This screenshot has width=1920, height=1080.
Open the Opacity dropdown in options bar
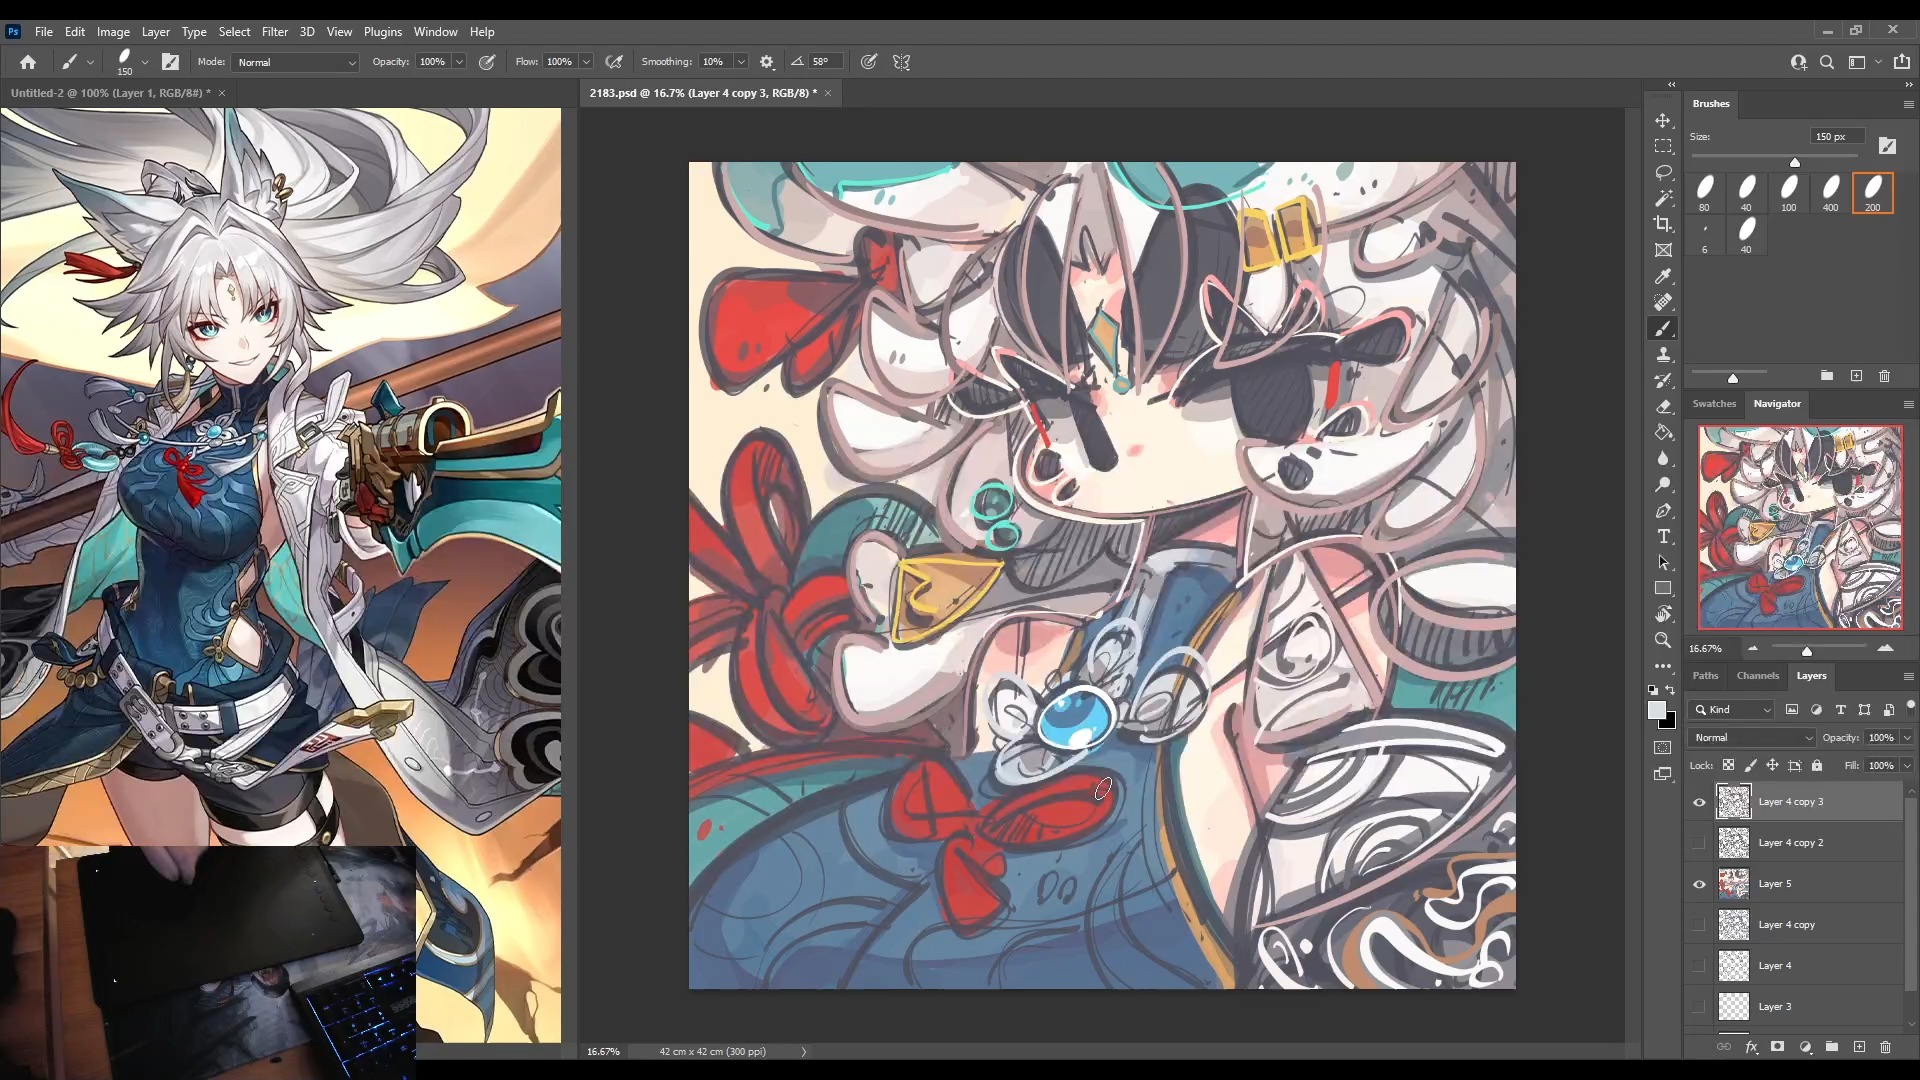[459, 62]
